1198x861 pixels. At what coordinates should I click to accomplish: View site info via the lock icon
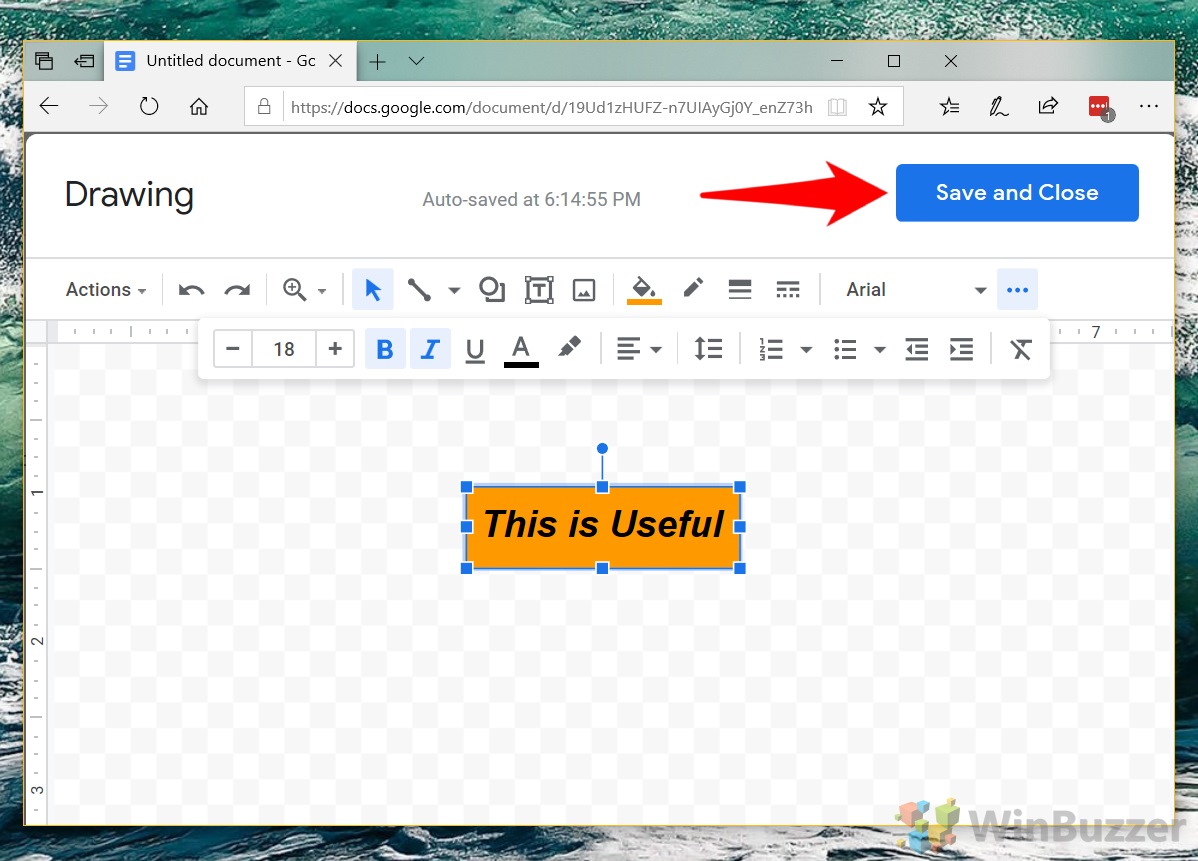(264, 106)
